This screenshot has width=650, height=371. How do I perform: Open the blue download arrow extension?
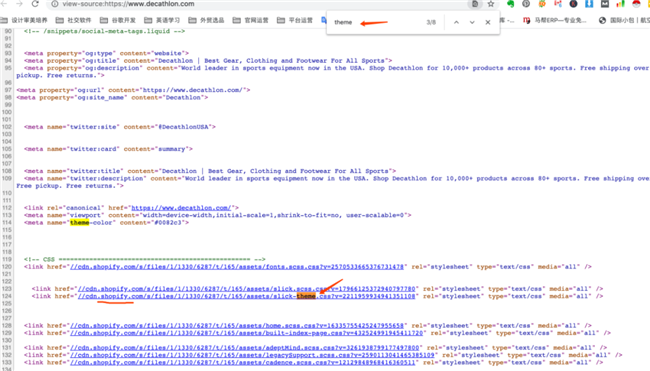click(x=589, y=4)
